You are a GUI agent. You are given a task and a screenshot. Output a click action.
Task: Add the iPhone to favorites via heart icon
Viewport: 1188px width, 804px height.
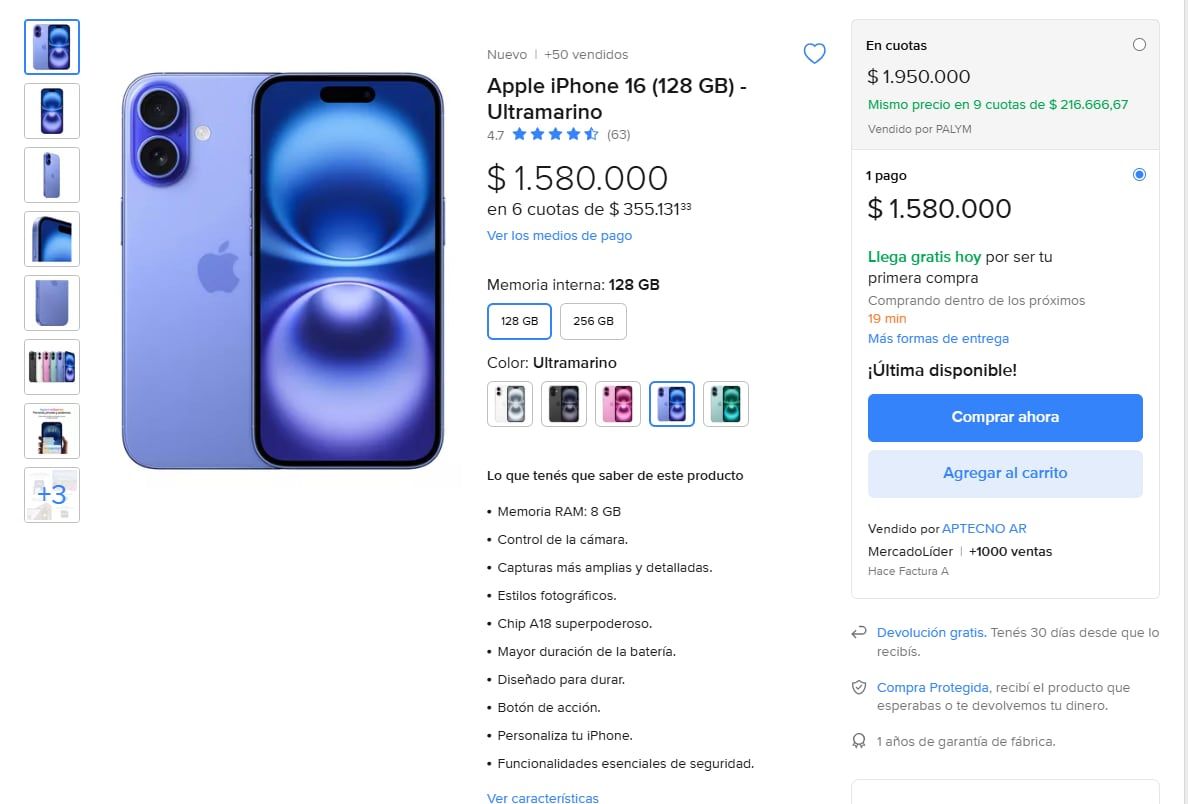click(x=814, y=53)
